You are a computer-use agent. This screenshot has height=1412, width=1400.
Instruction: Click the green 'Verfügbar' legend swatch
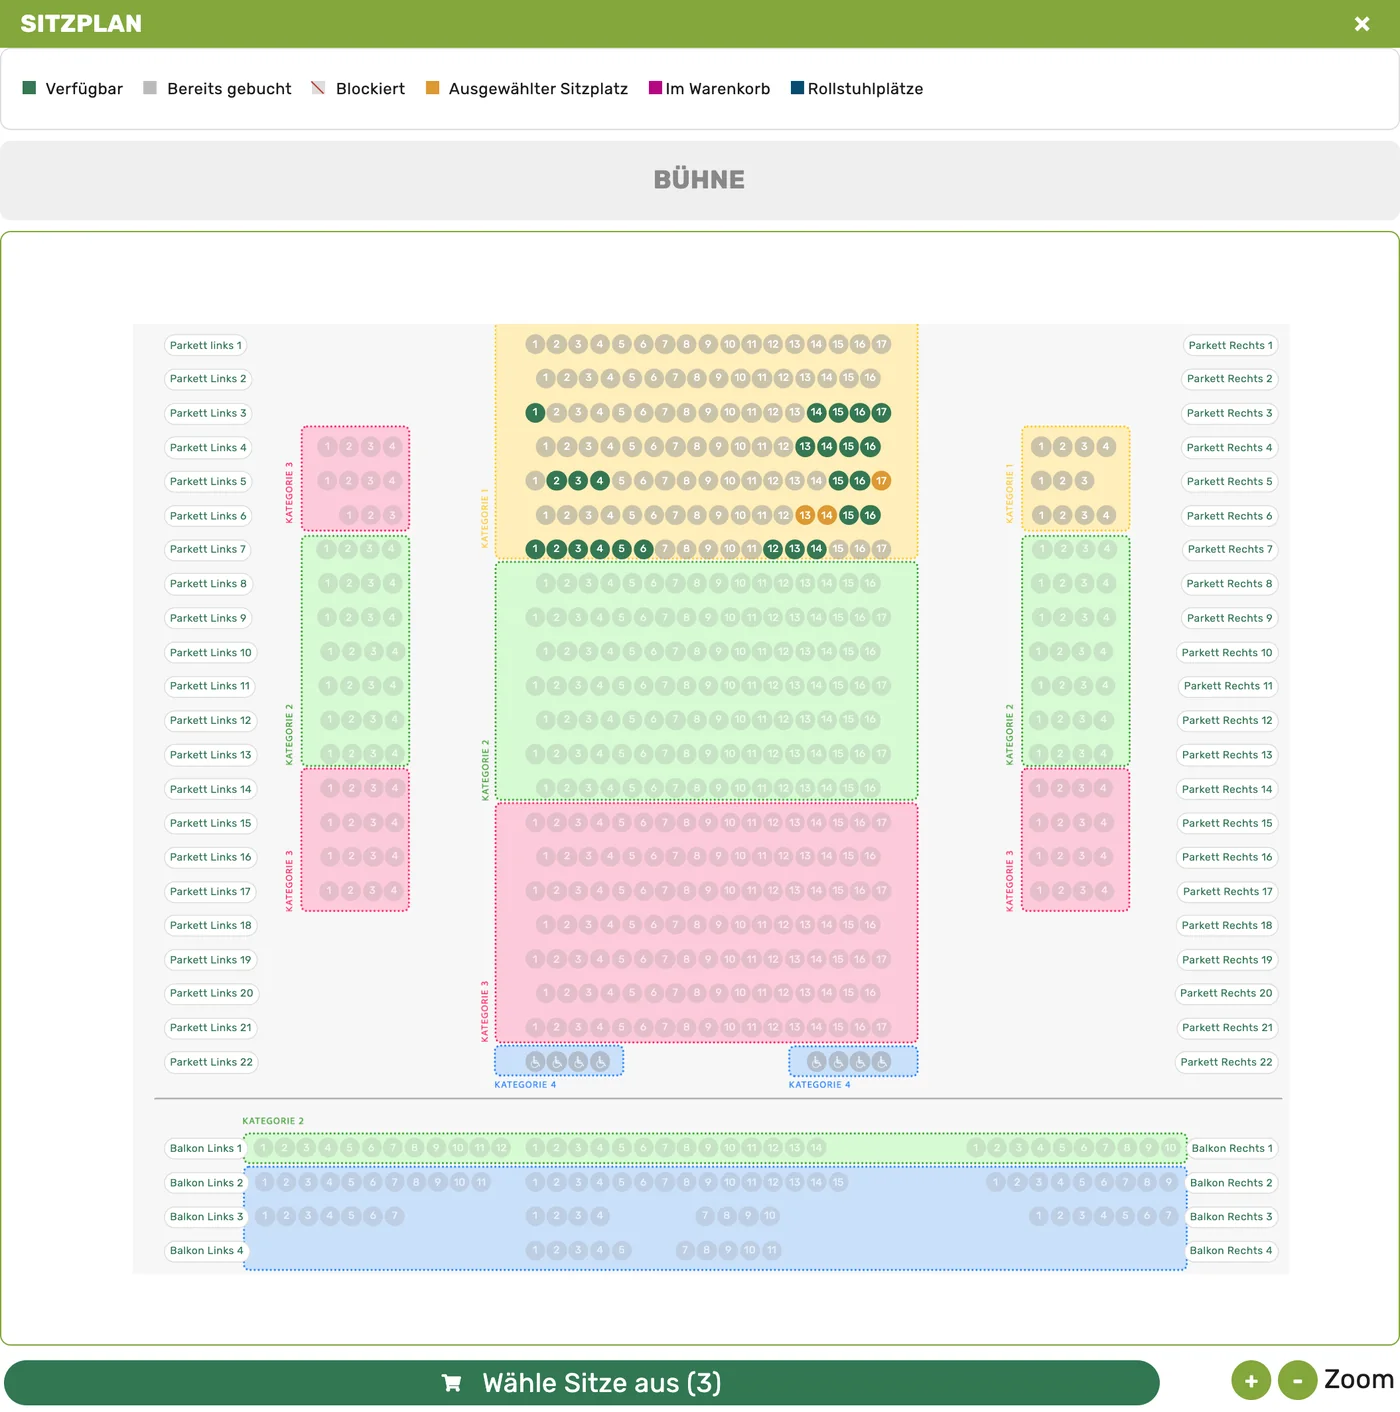(29, 88)
